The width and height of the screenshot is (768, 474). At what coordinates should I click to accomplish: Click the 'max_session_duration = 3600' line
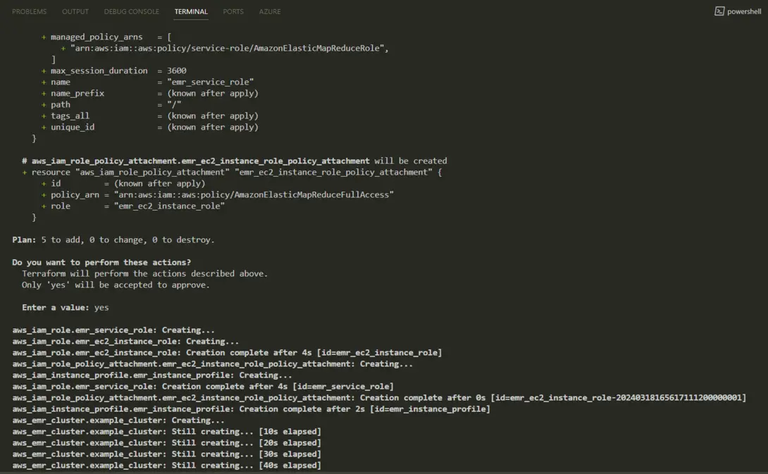(x=119, y=71)
